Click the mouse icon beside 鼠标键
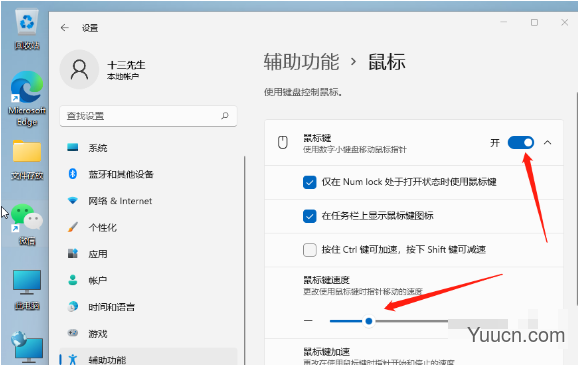The height and width of the screenshot is (365, 578). pyautogui.click(x=283, y=142)
